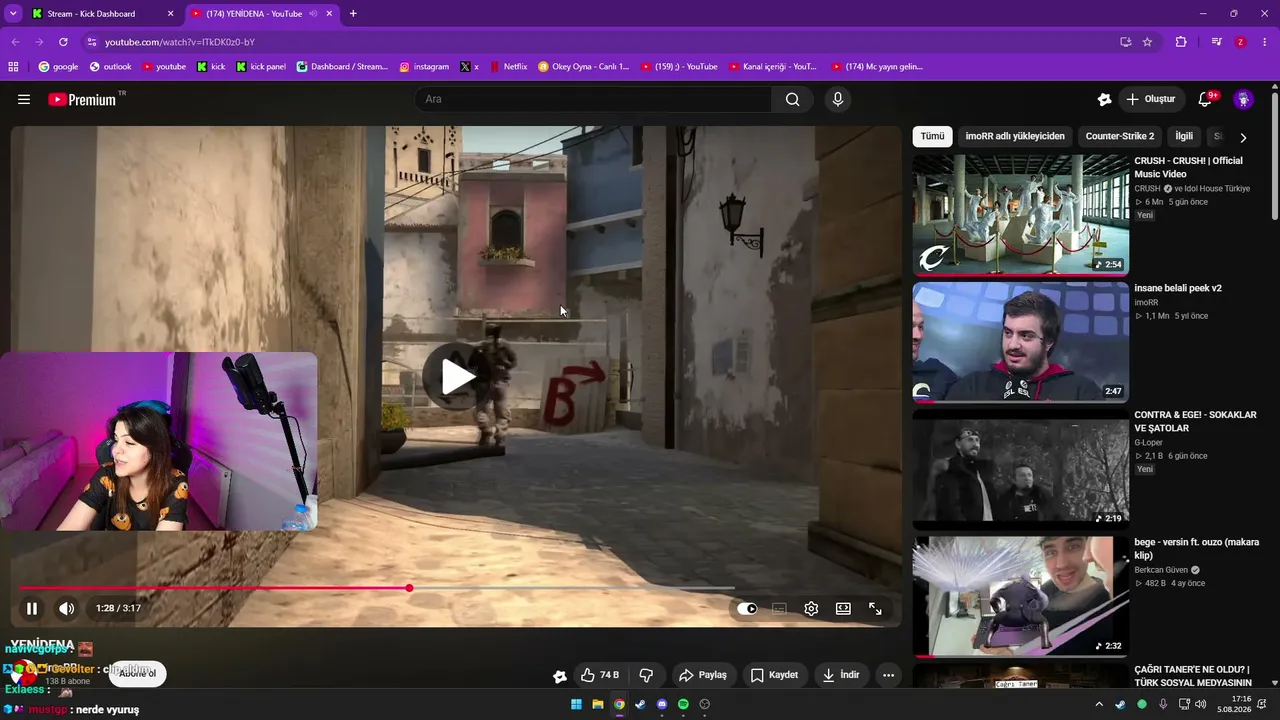This screenshot has height=720, width=1280.
Task: Share the video via Paylaş
Action: pyautogui.click(x=703, y=675)
